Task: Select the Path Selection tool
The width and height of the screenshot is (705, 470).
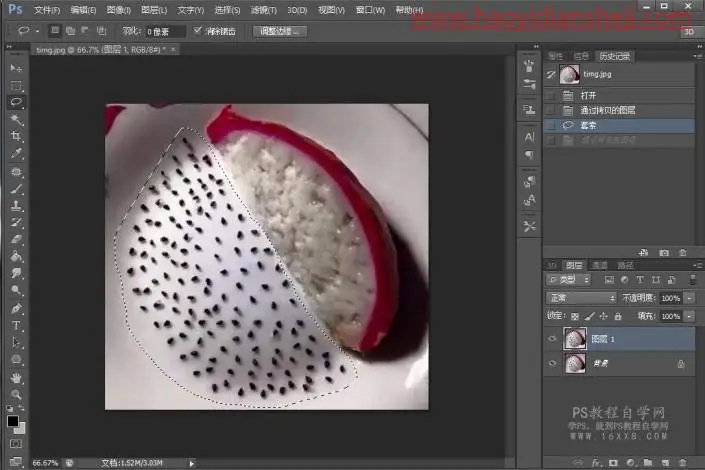Action: 16,343
